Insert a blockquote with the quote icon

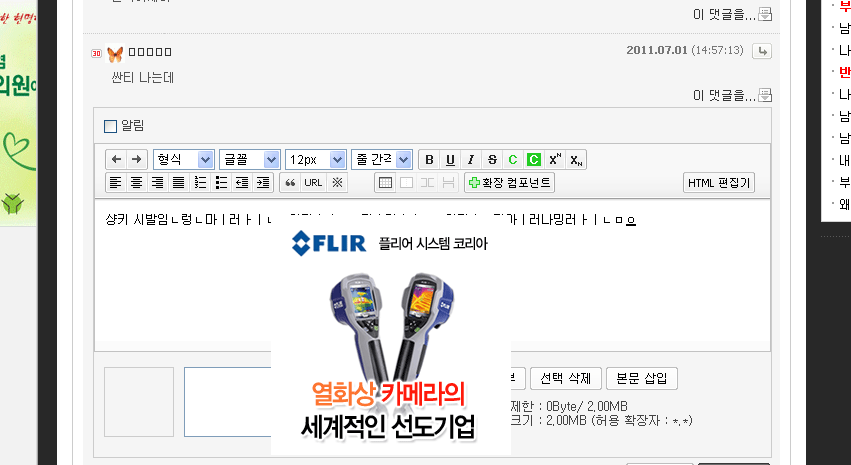click(290, 183)
